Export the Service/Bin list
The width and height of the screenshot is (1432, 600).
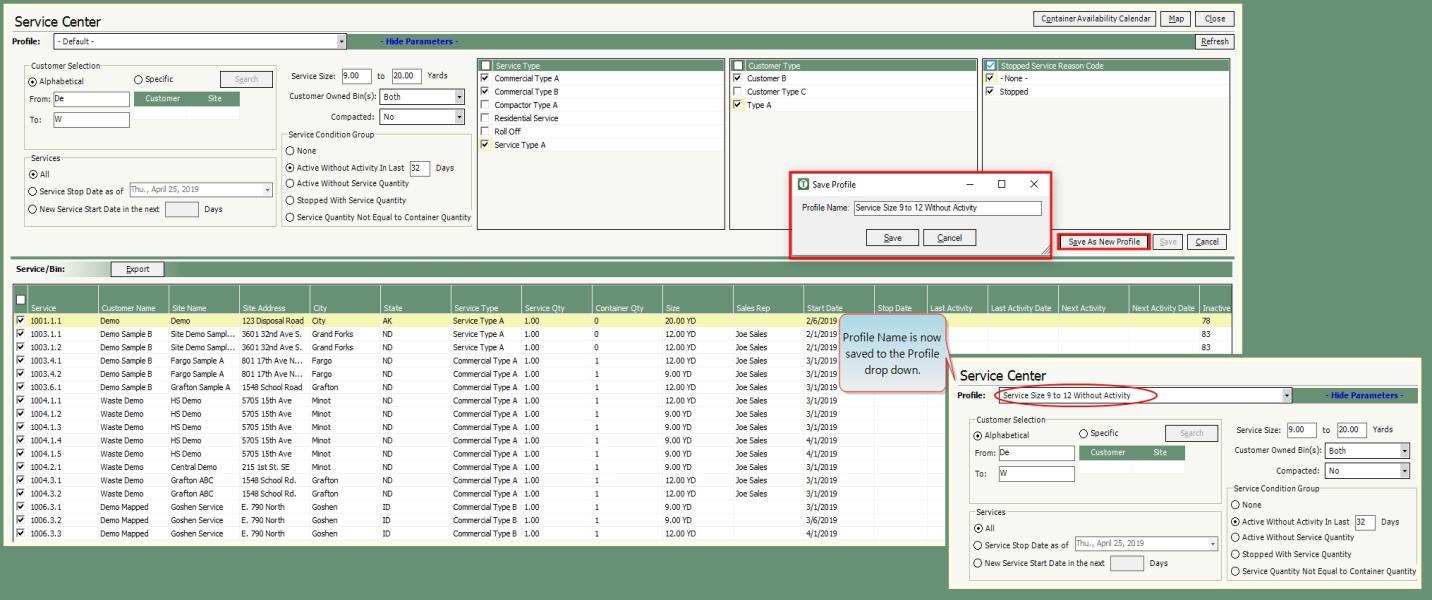point(137,269)
